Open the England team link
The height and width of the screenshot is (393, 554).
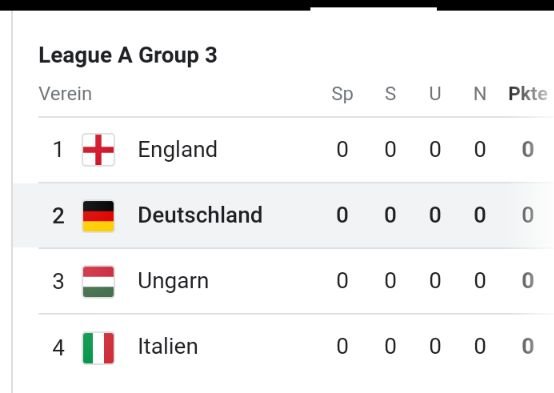[x=177, y=150]
